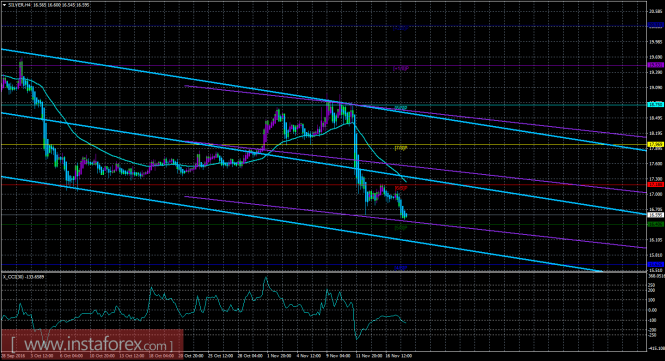Click the latest candle at chart's right edge
This screenshot has width=665, height=361.
pos(405,215)
